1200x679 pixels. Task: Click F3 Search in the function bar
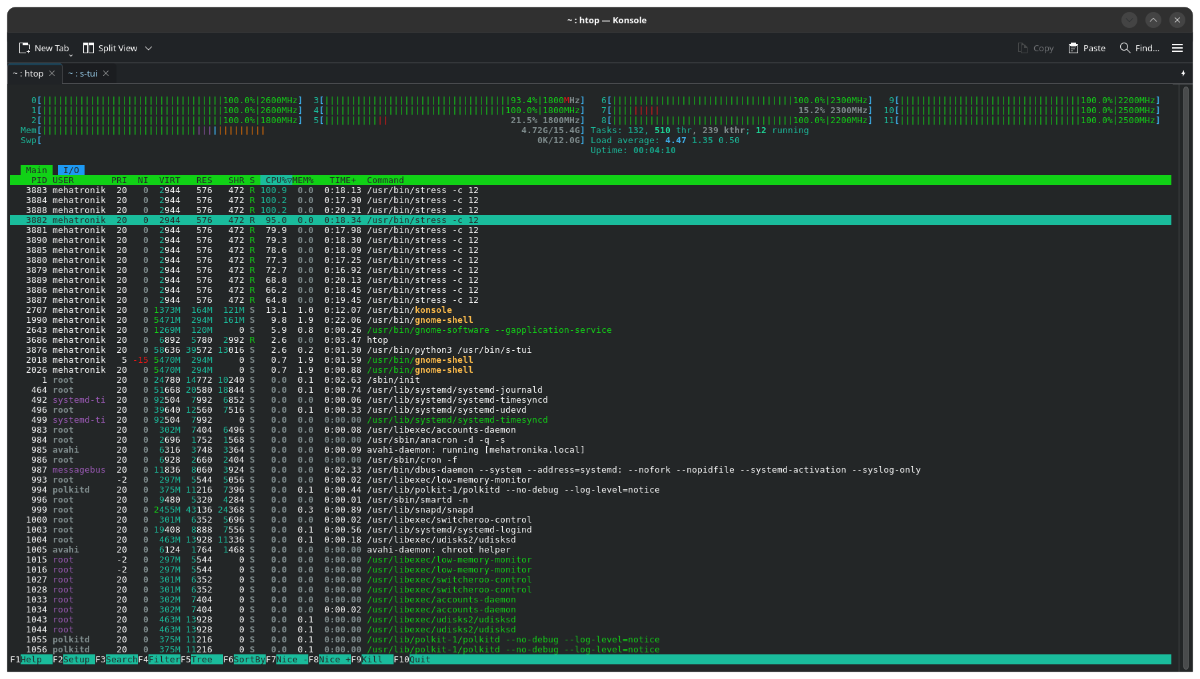tap(115, 660)
